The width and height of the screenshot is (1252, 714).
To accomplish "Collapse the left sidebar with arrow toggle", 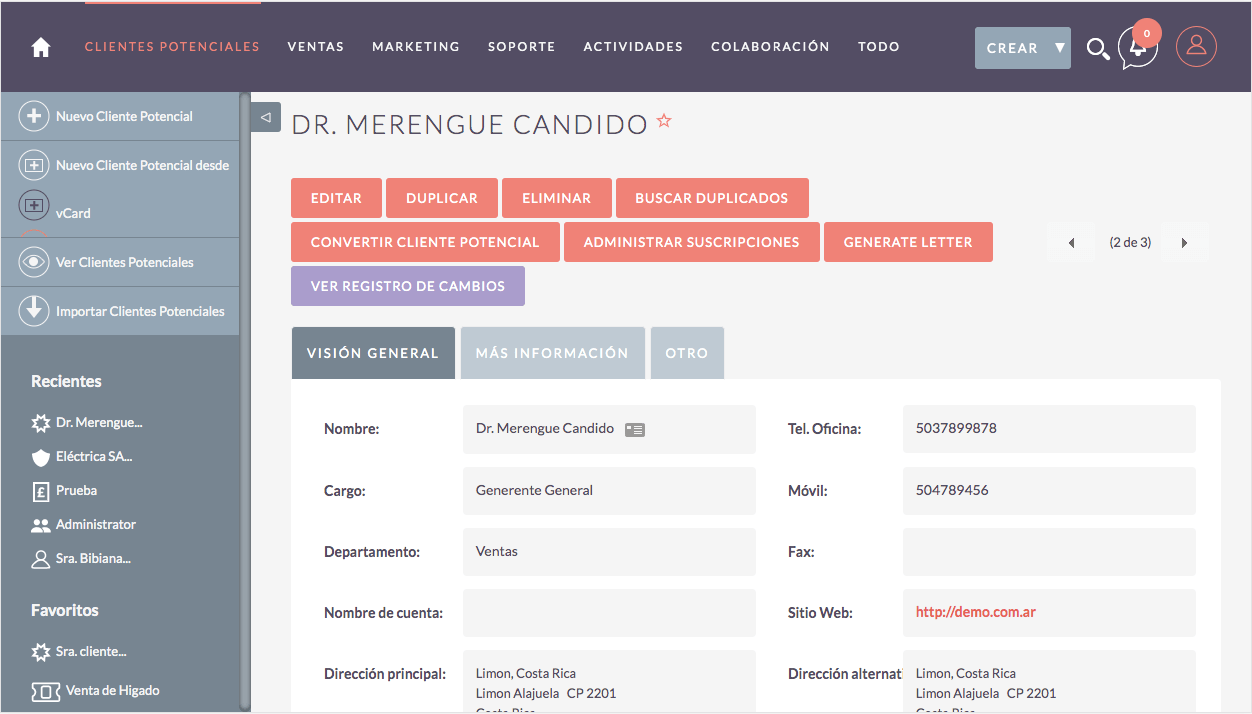I will pos(265,117).
